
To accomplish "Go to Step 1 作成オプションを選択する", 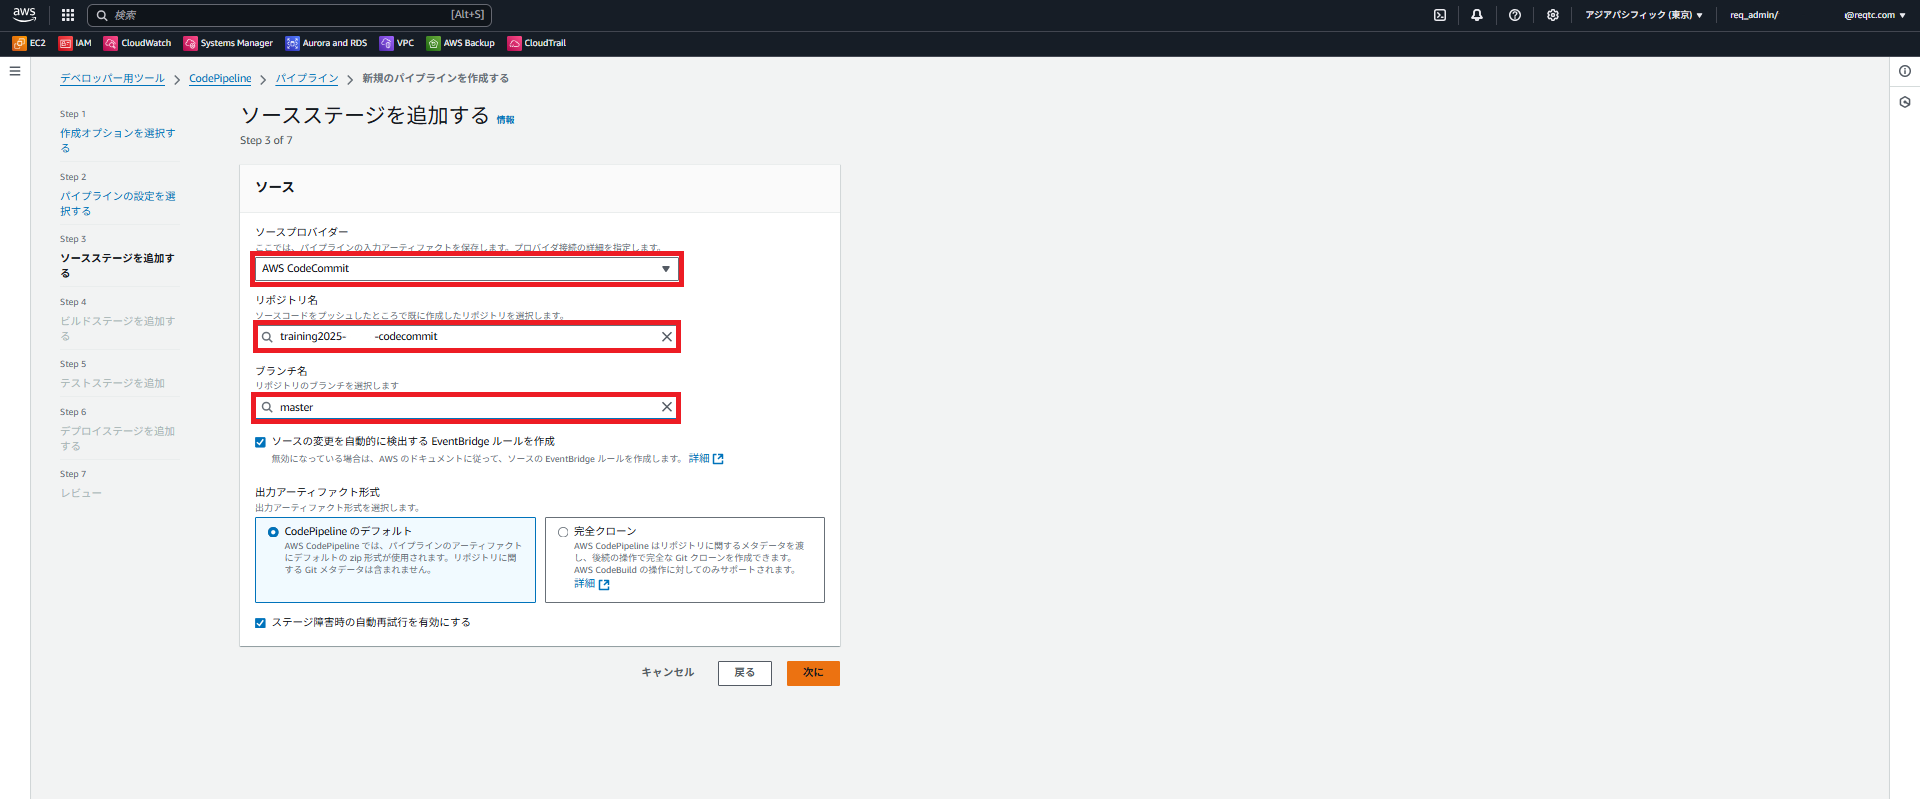I will (x=117, y=140).
